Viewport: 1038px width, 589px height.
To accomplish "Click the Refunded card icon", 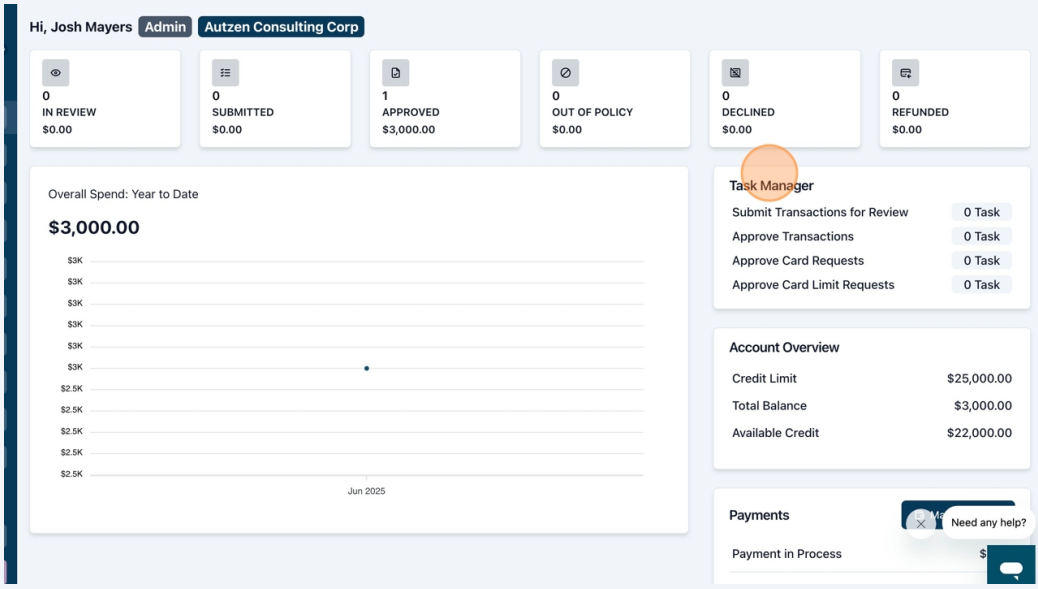I will tap(905, 73).
